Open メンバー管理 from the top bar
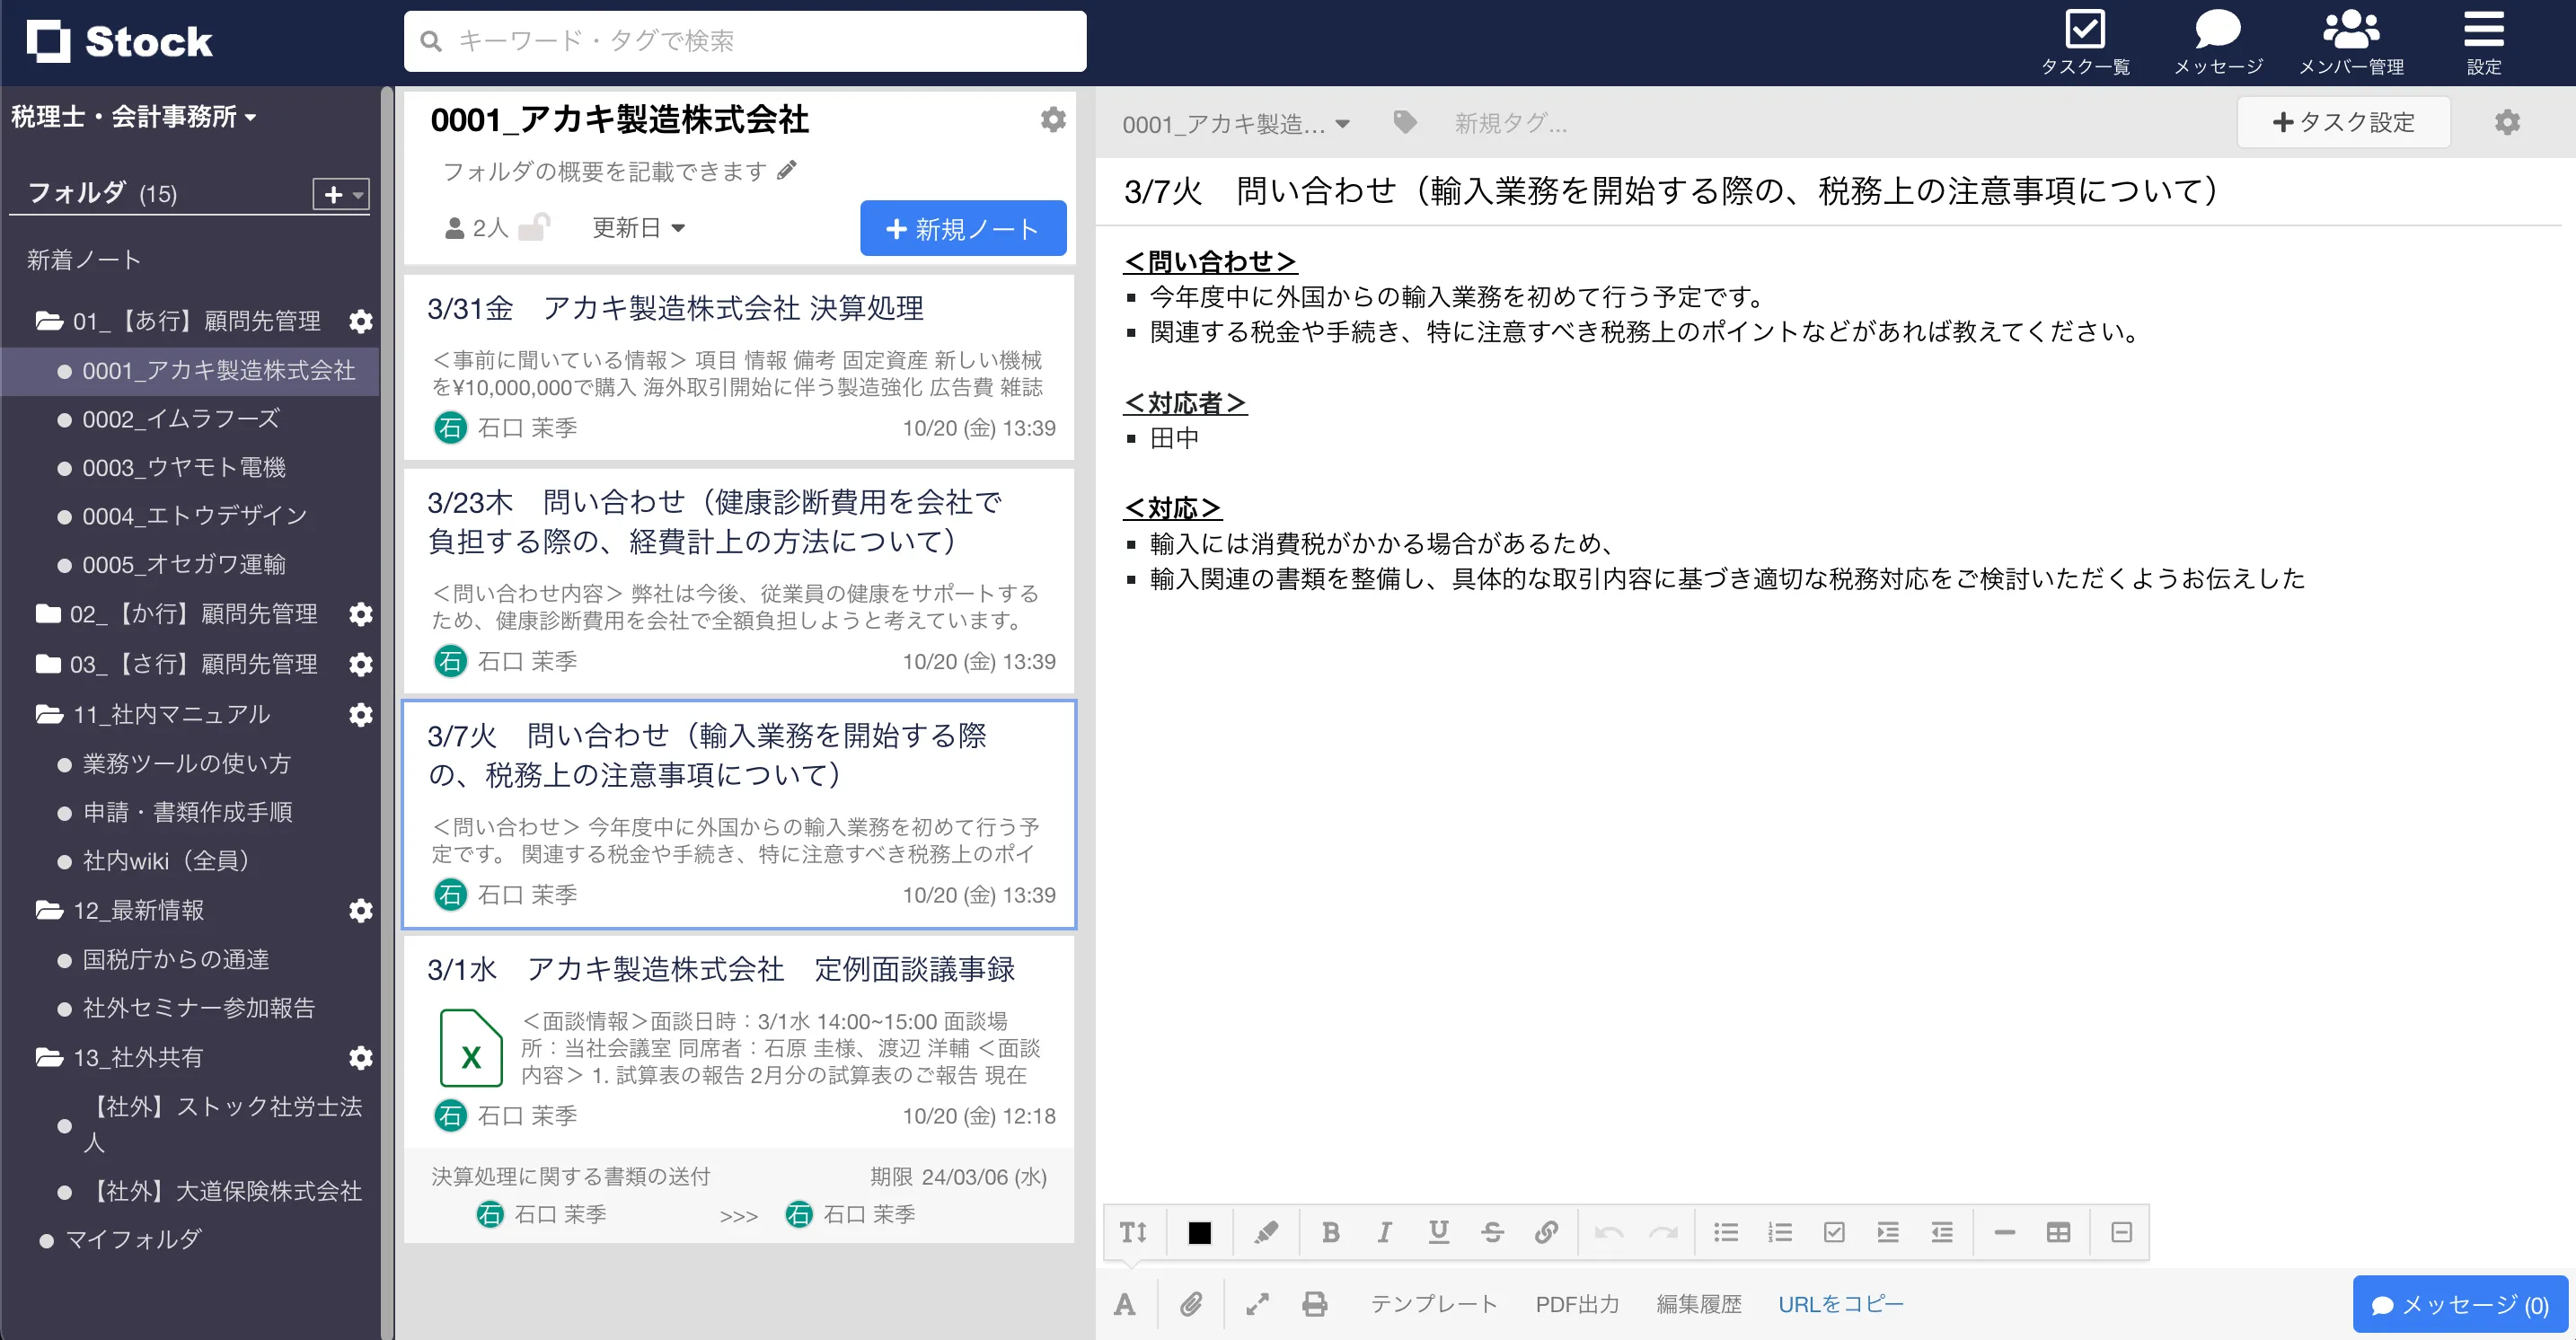The width and height of the screenshot is (2576, 1340). (x=2352, y=40)
